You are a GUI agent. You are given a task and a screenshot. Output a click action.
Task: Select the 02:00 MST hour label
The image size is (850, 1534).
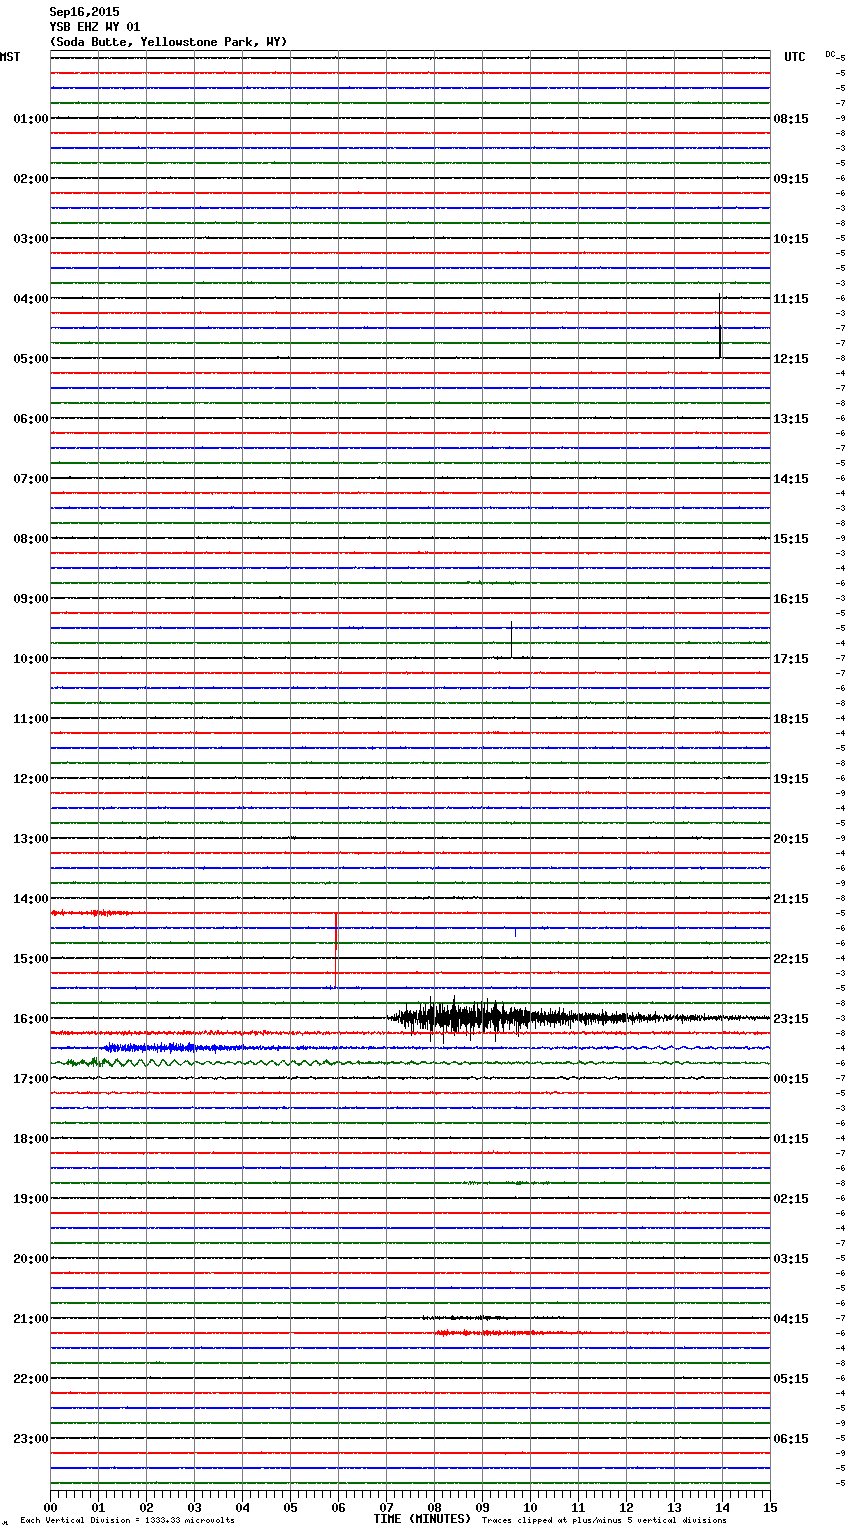click(30, 179)
